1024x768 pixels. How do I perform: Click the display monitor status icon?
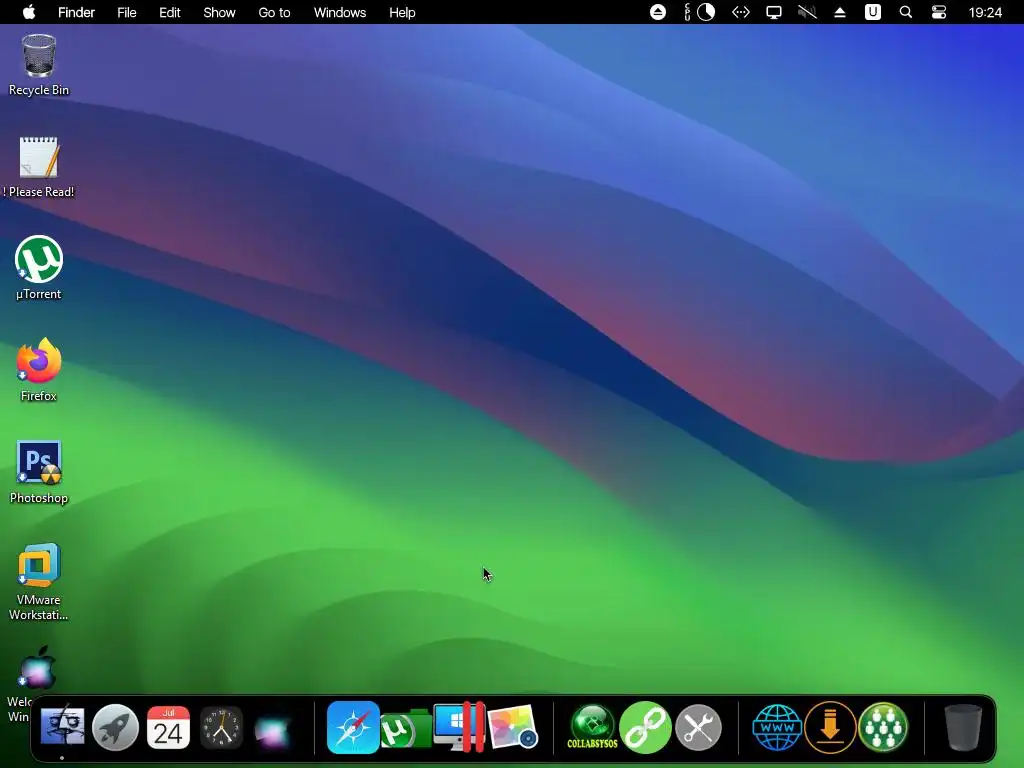[774, 12]
